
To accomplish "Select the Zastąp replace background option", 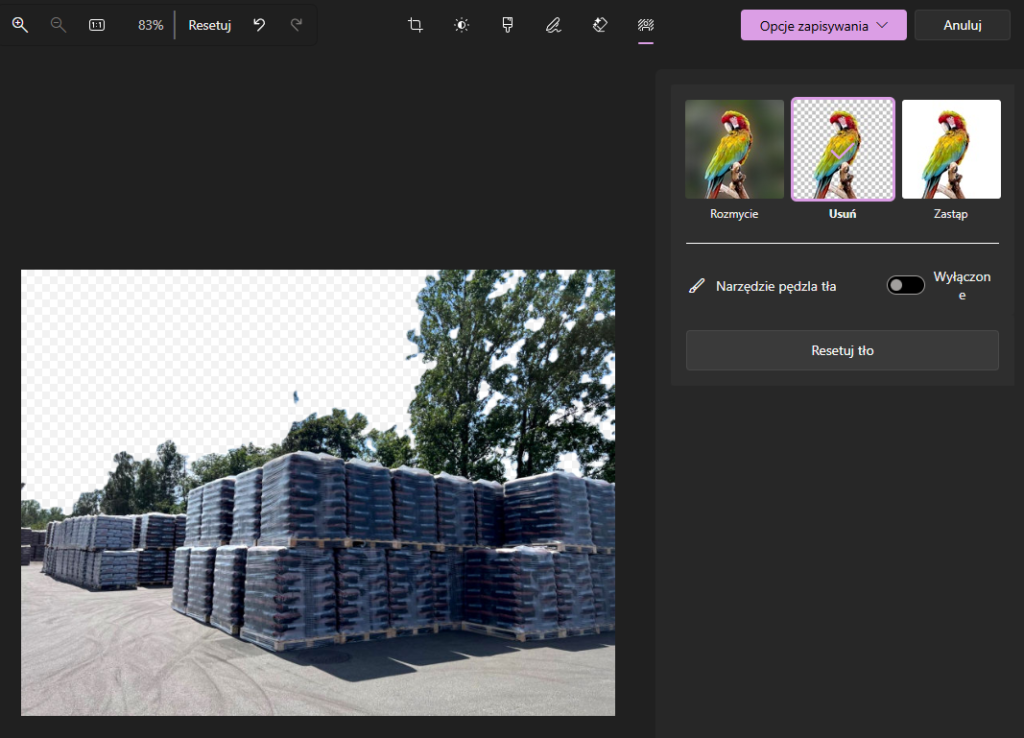I will click(952, 150).
